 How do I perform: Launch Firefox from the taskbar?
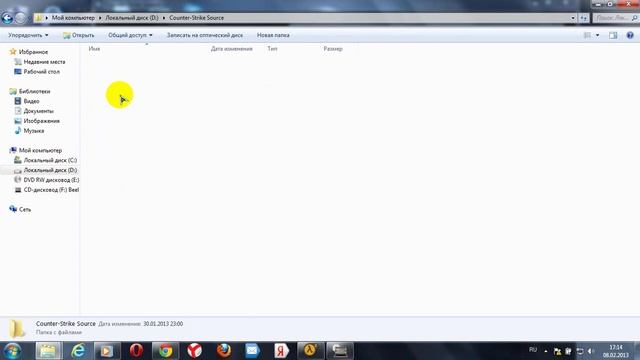click(x=224, y=351)
